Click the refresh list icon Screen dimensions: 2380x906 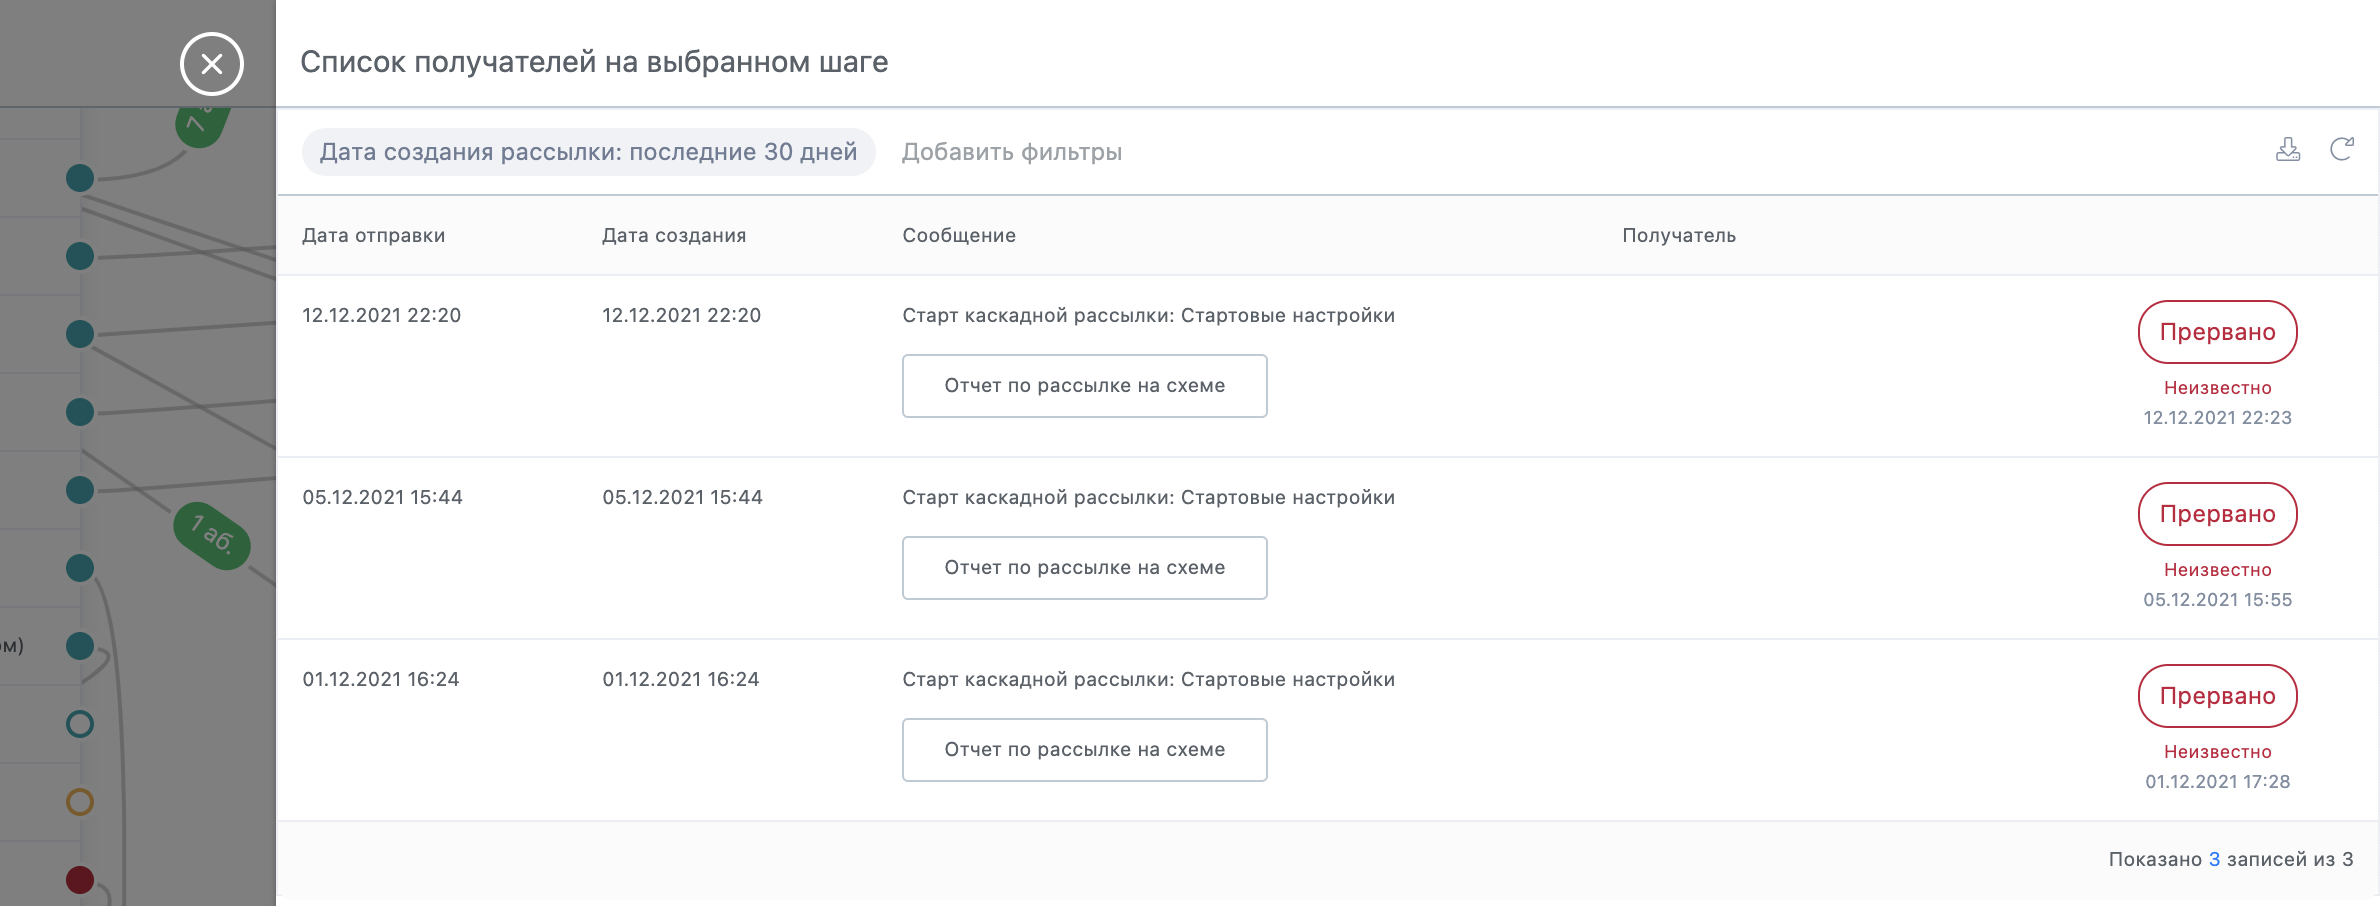click(x=2341, y=150)
